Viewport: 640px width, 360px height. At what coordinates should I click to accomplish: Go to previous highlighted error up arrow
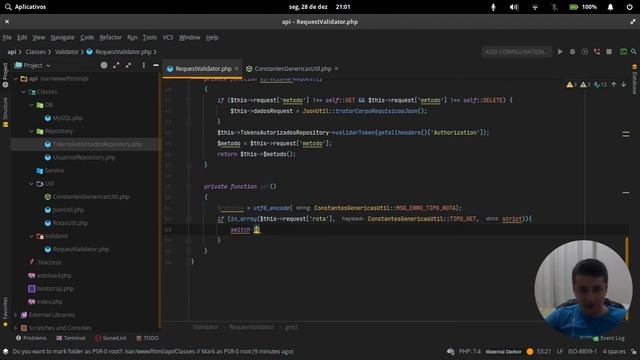point(613,84)
